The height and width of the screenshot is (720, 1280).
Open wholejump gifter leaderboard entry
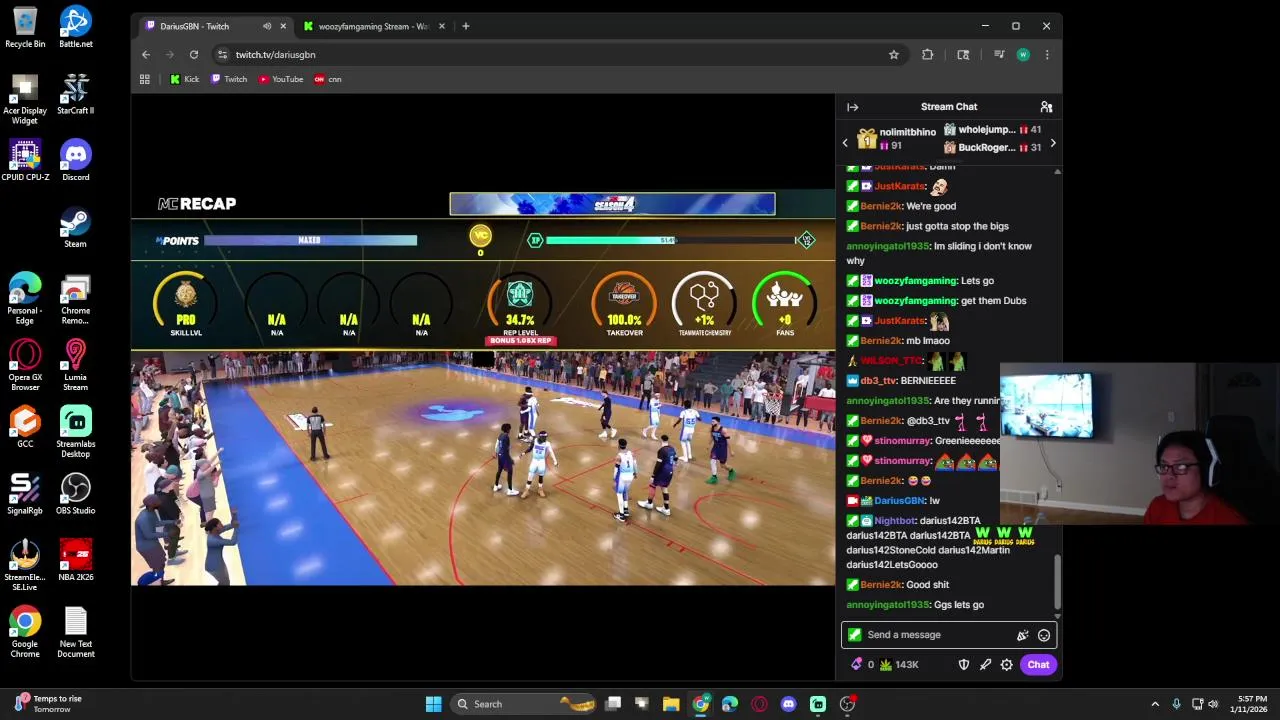click(x=992, y=130)
